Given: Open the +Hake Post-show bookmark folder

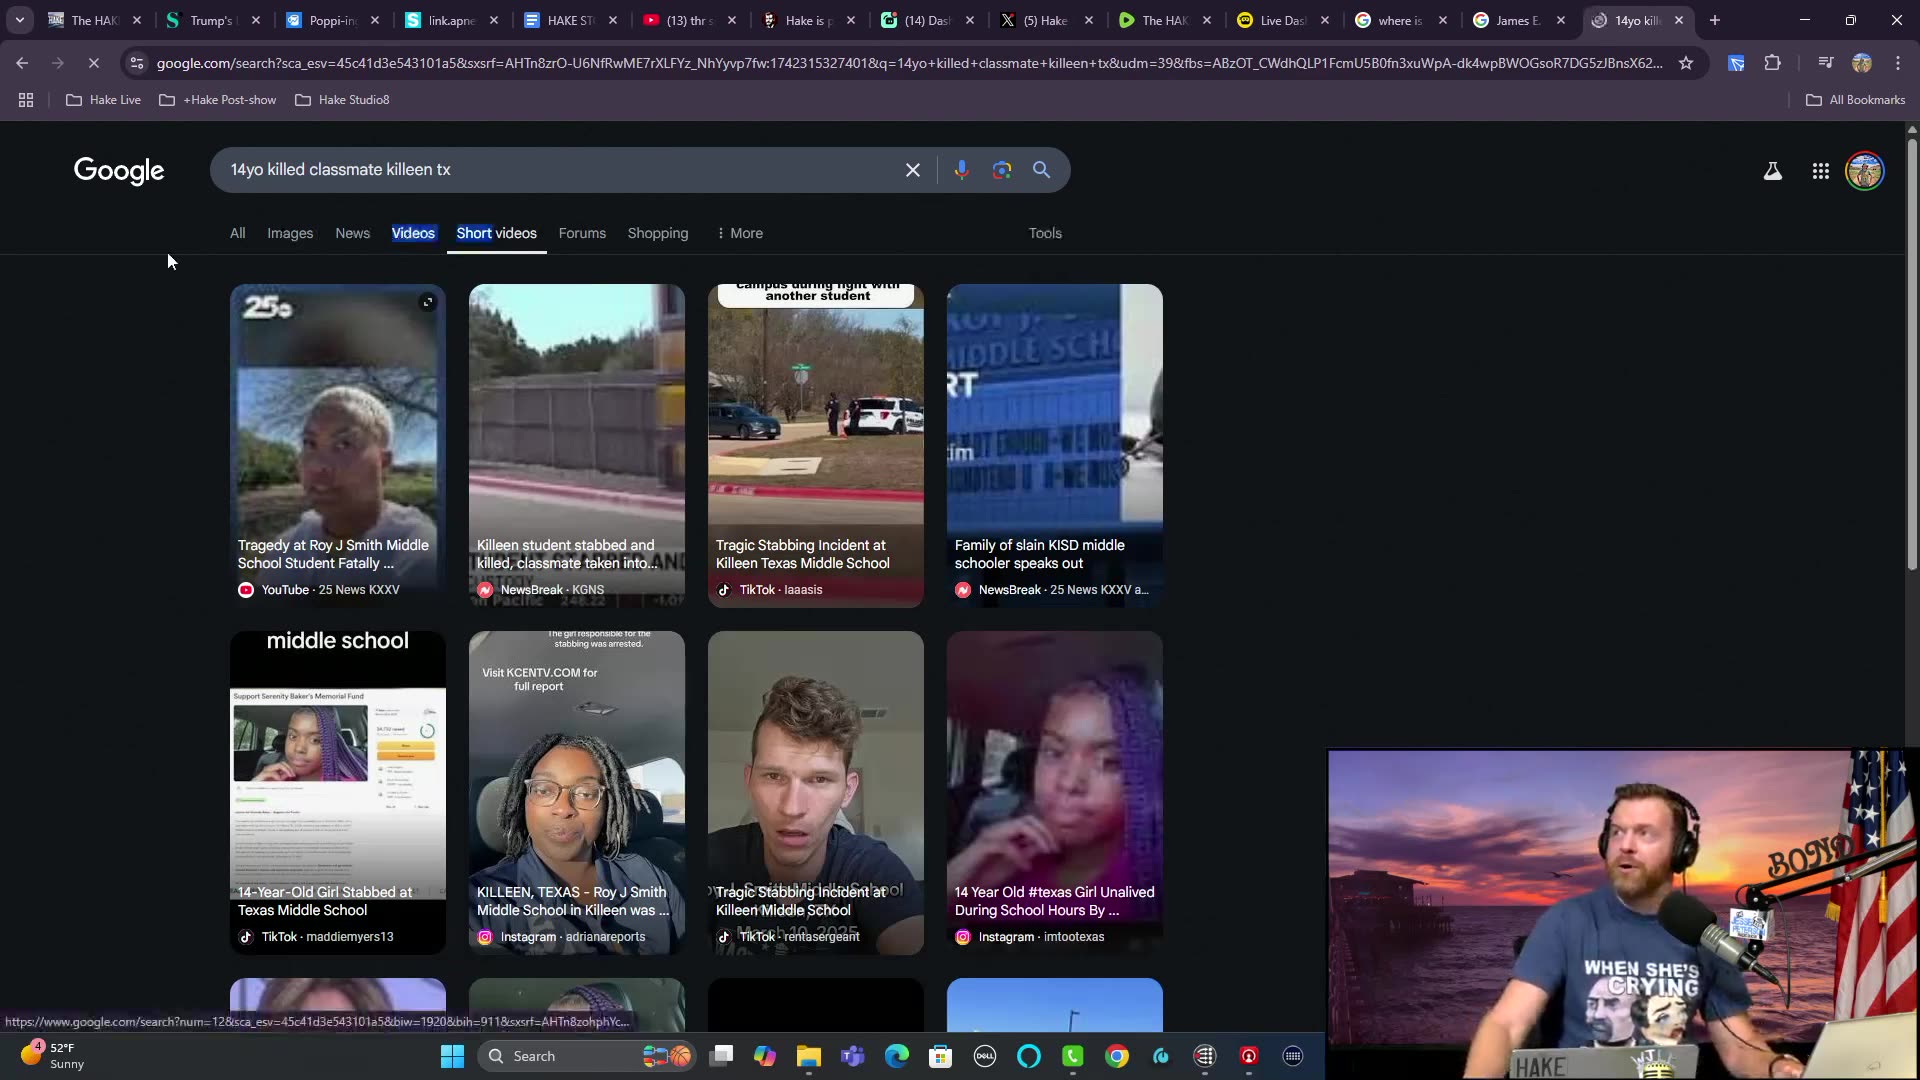Looking at the screenshot, I should click(x=218, y=100).
